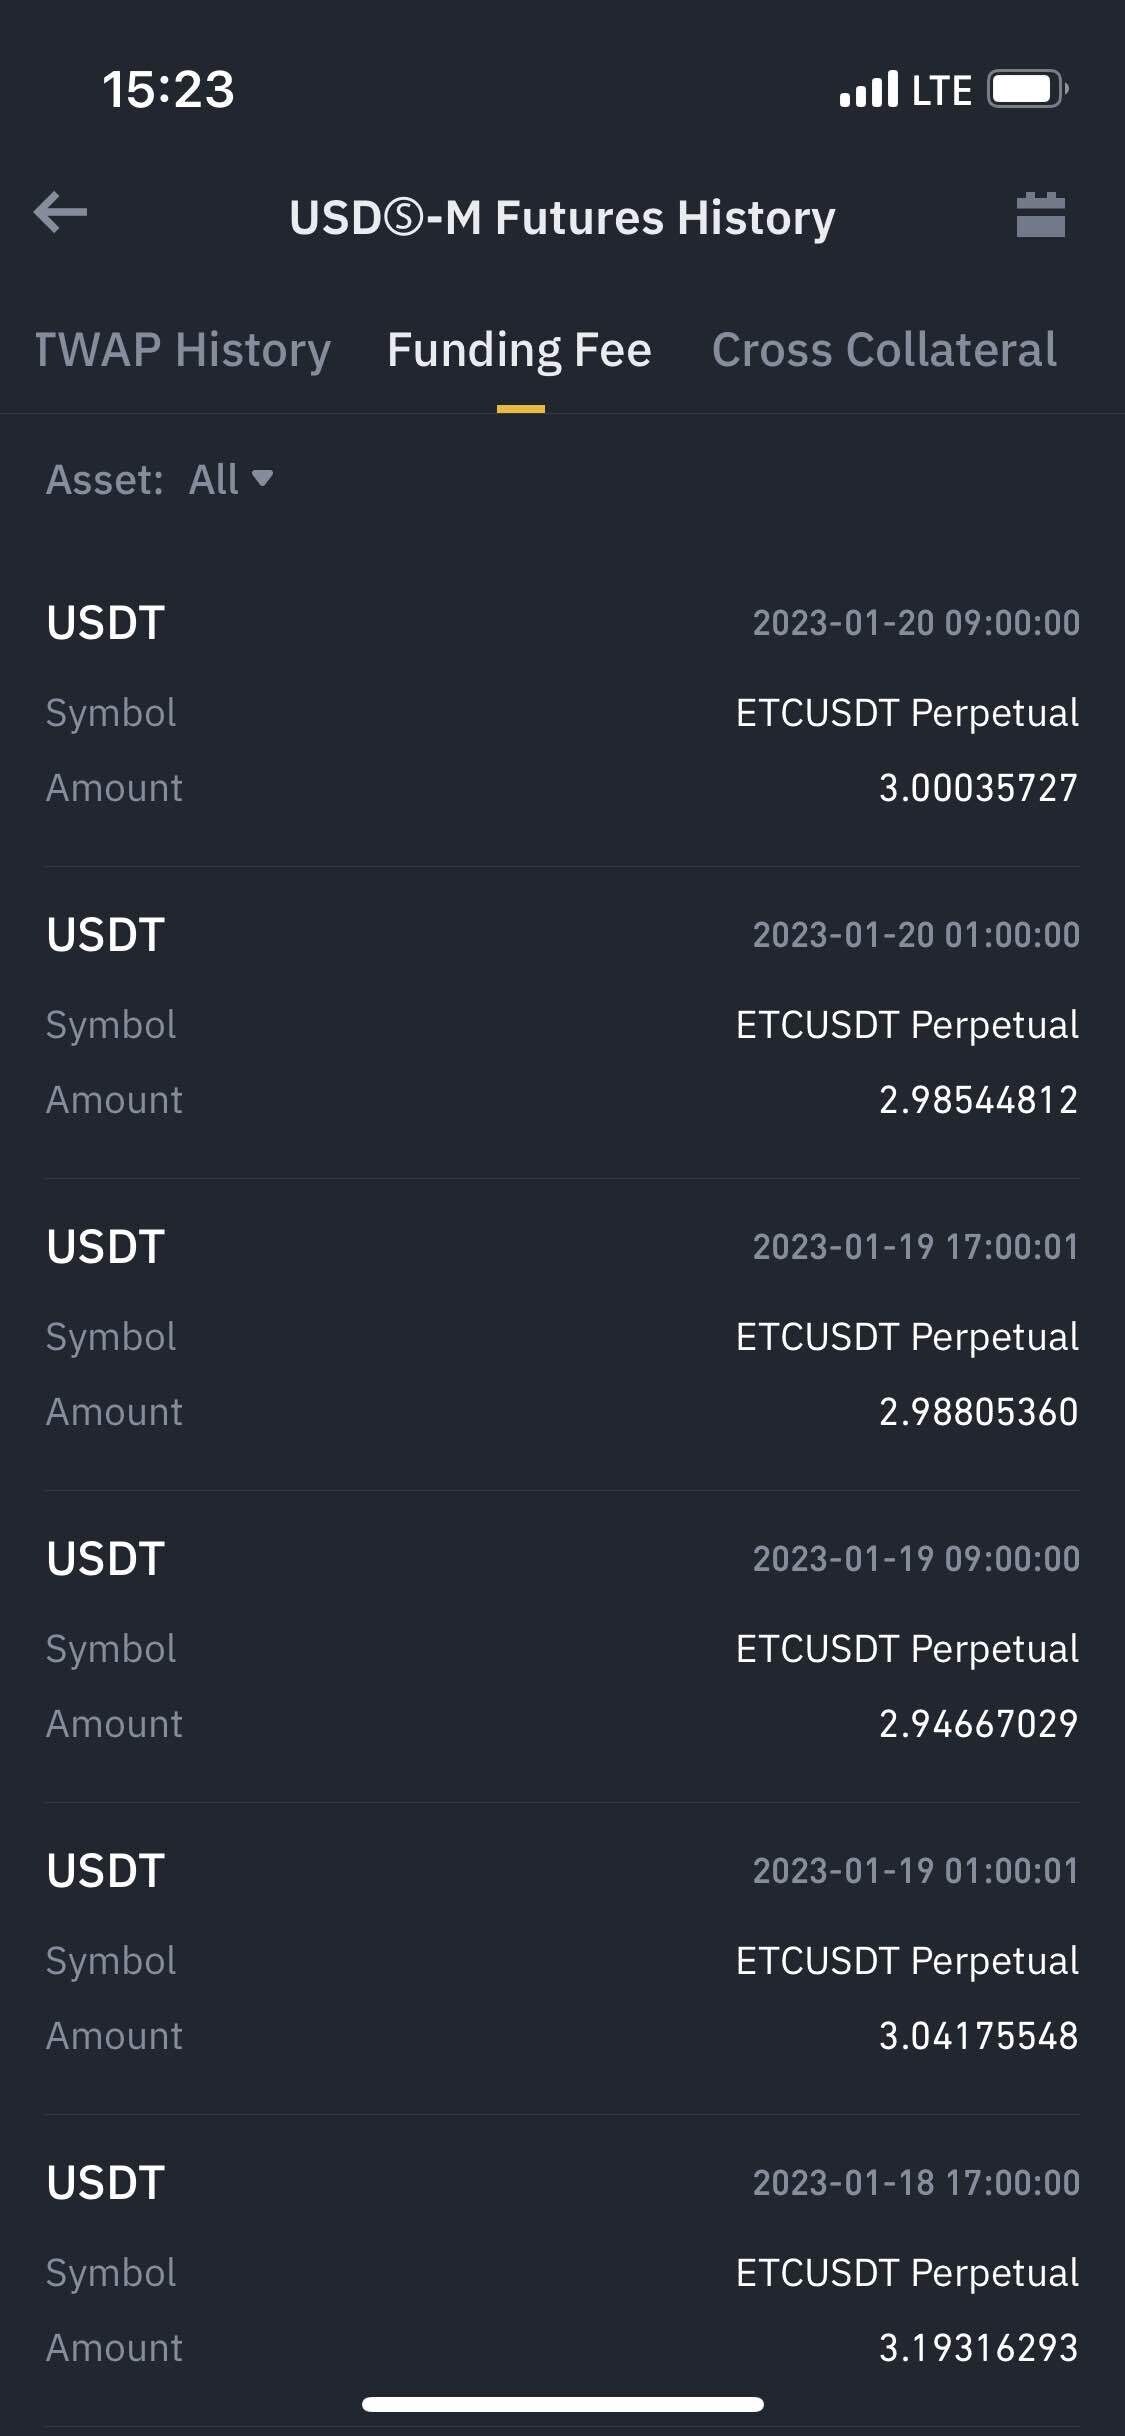Tap the amount 3.00035727

tap(978, 788)
